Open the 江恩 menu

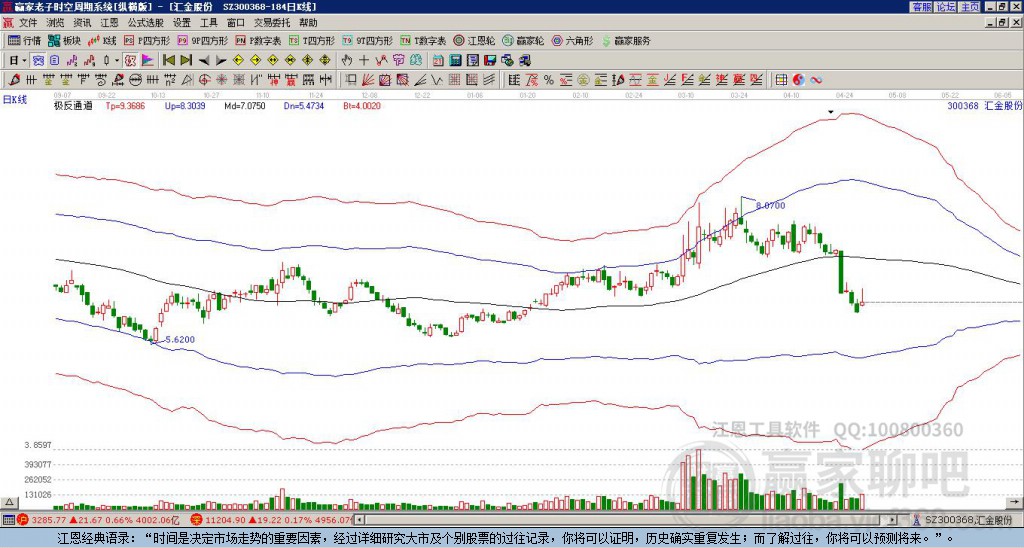coord(110,23)
